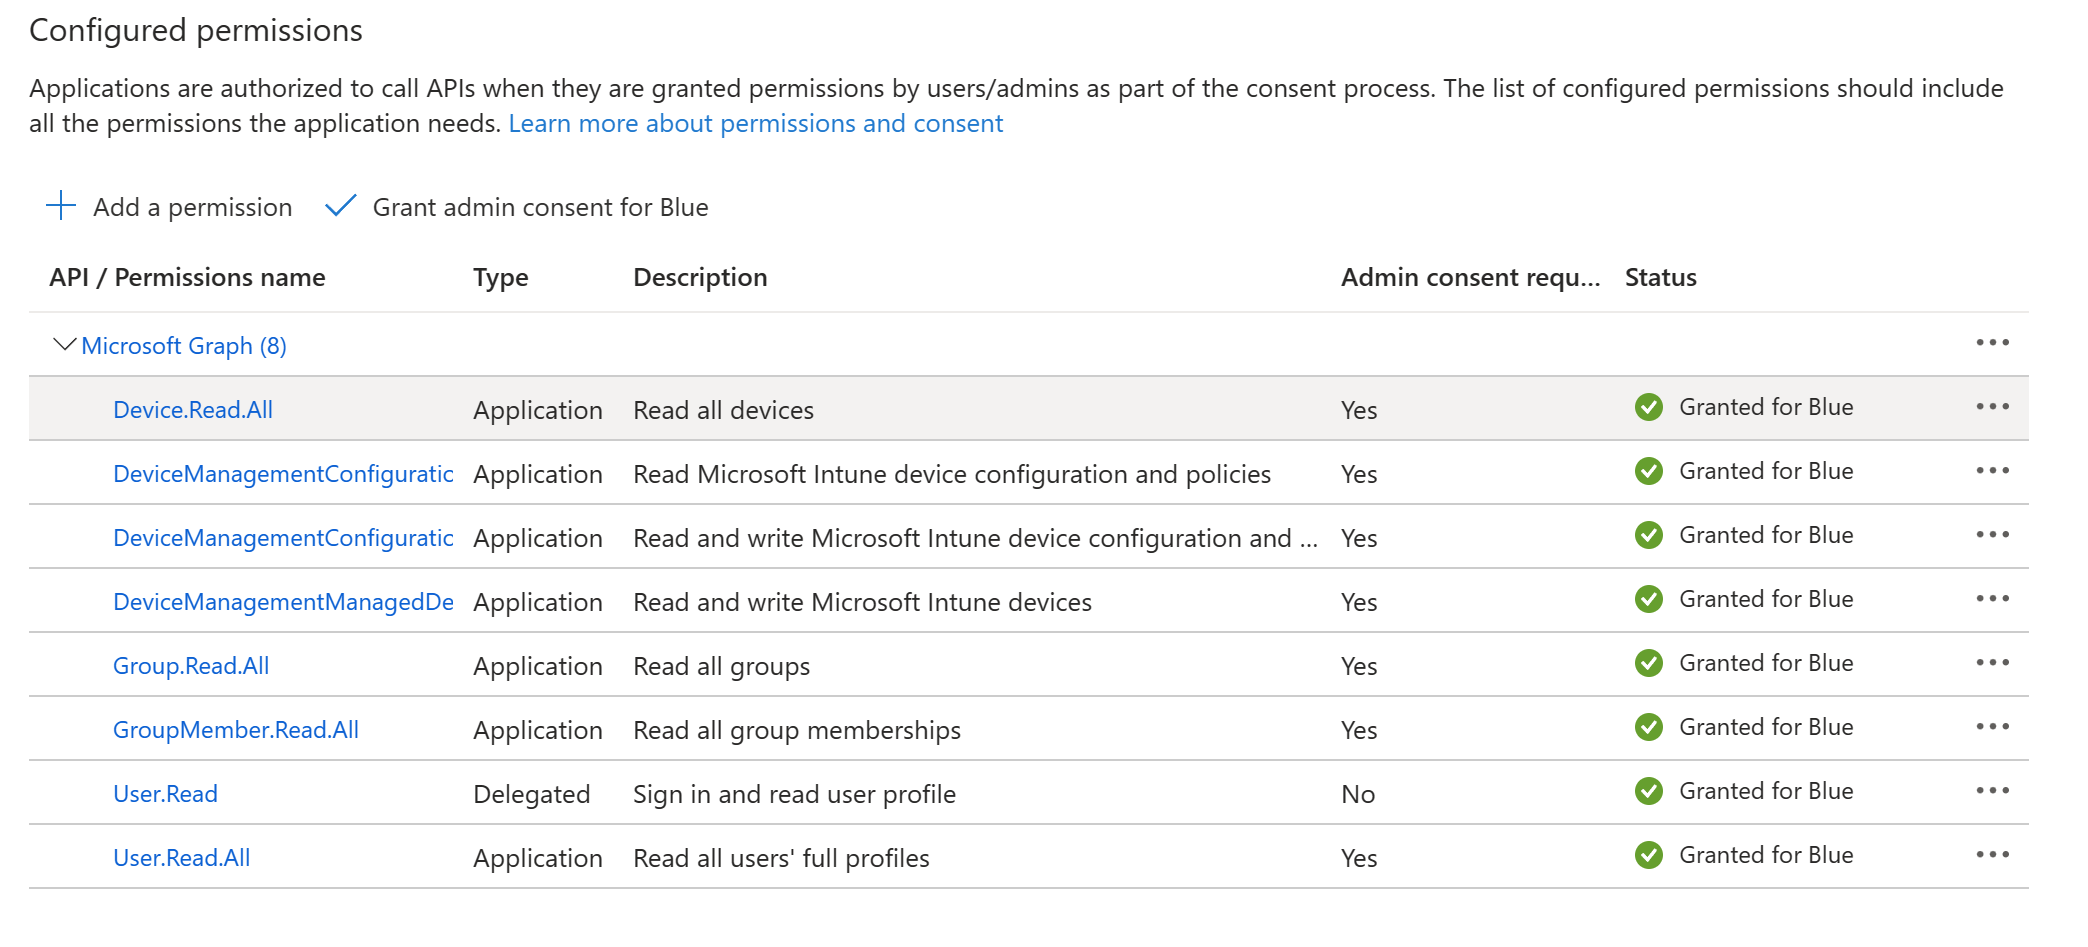Open the GroupMember.Read.All permission link

(236, 730)
